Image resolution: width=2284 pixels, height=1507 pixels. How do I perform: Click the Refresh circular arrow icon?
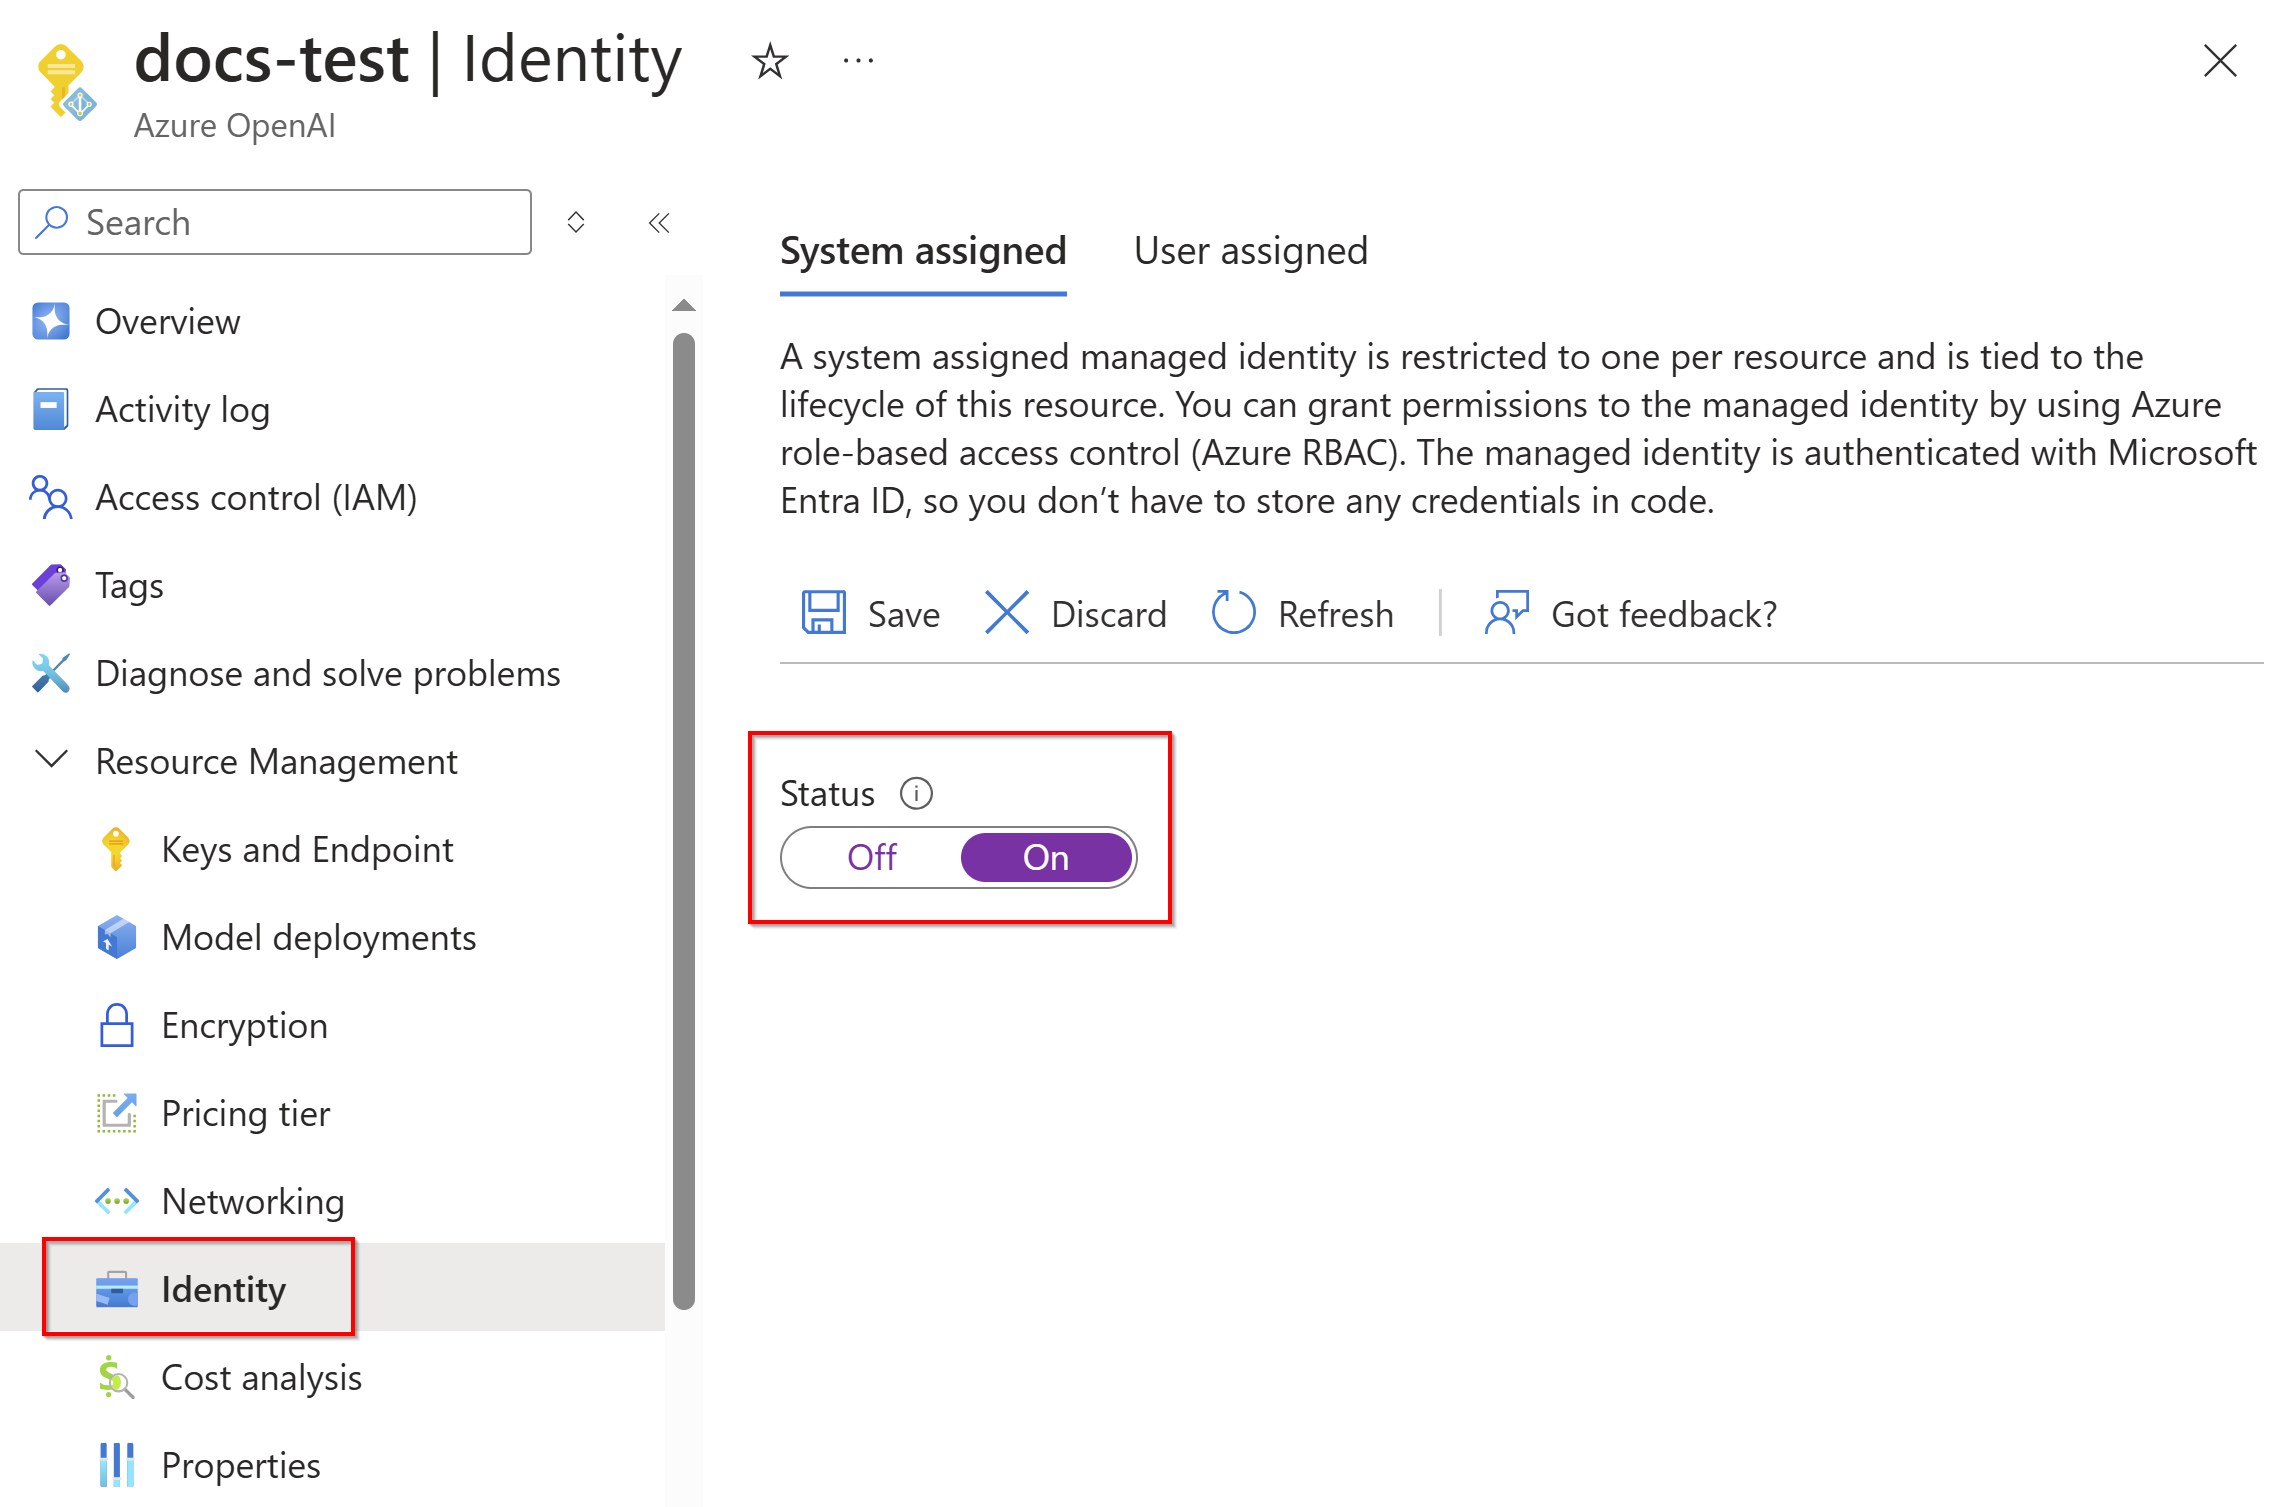click(x=1233, y=613)
